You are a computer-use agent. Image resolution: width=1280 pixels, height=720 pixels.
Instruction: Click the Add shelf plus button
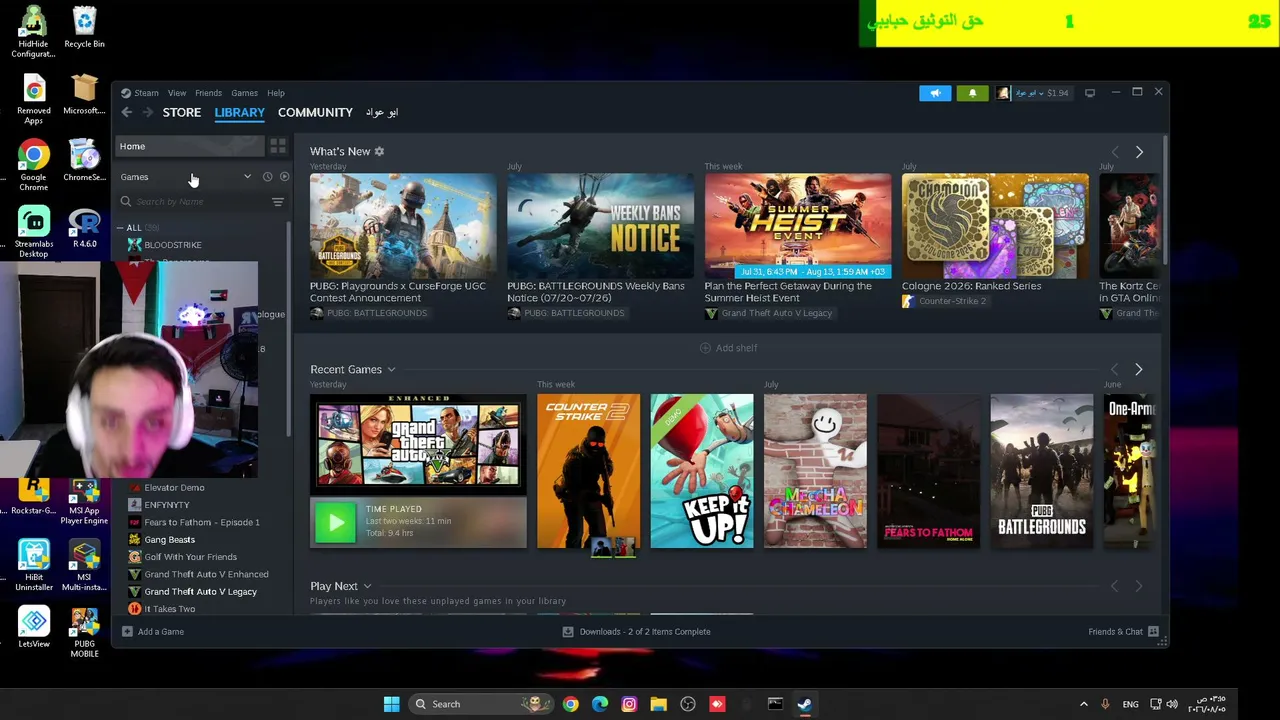(x=705, y=348)
